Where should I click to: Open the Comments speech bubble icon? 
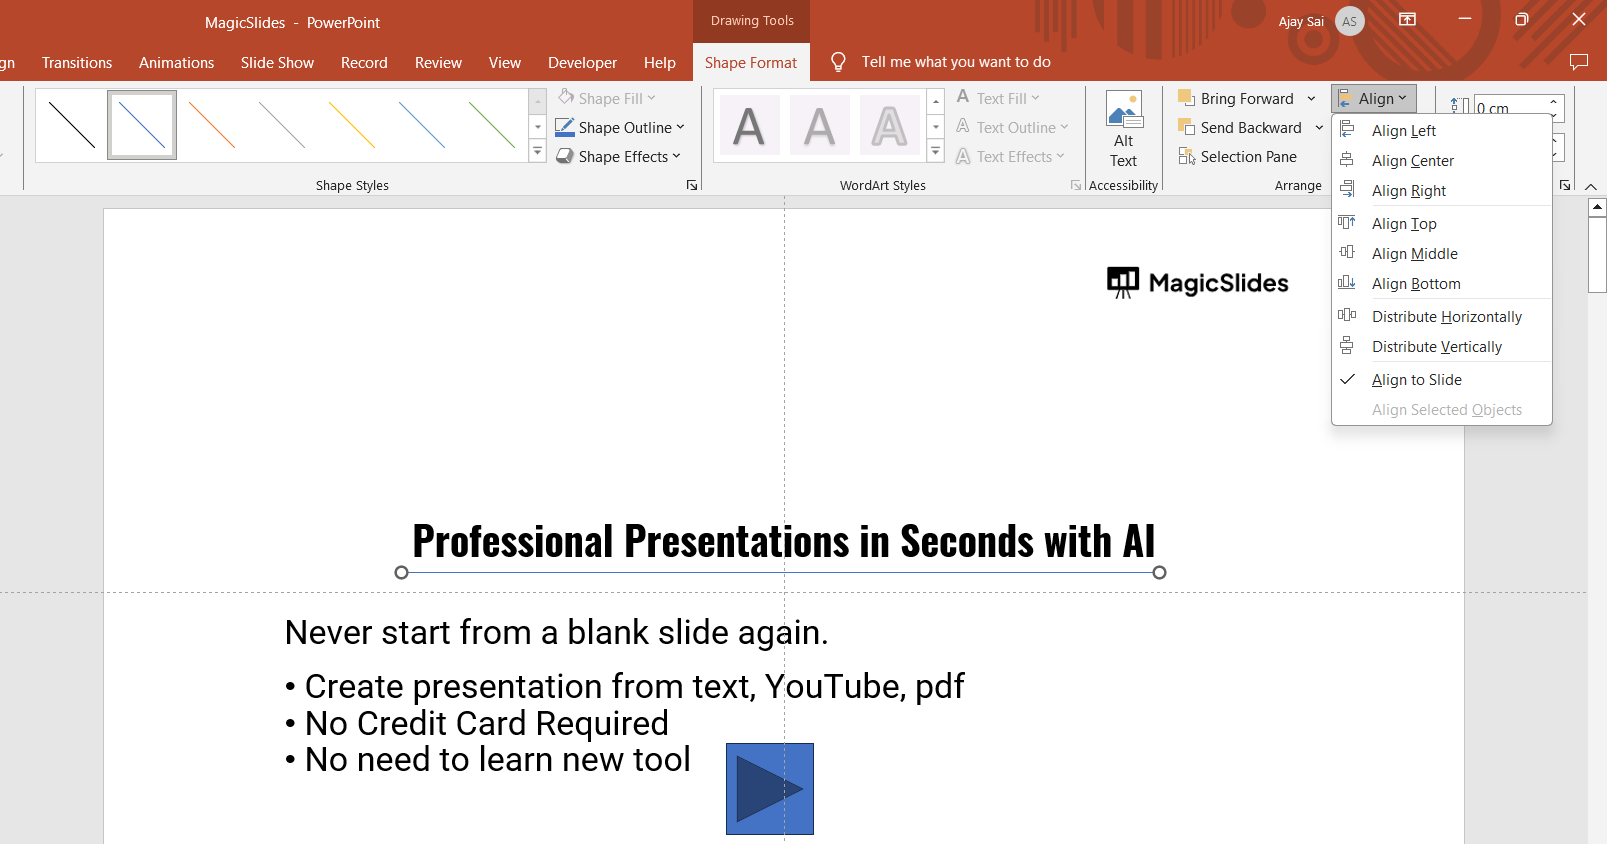tap(1579, 62)
